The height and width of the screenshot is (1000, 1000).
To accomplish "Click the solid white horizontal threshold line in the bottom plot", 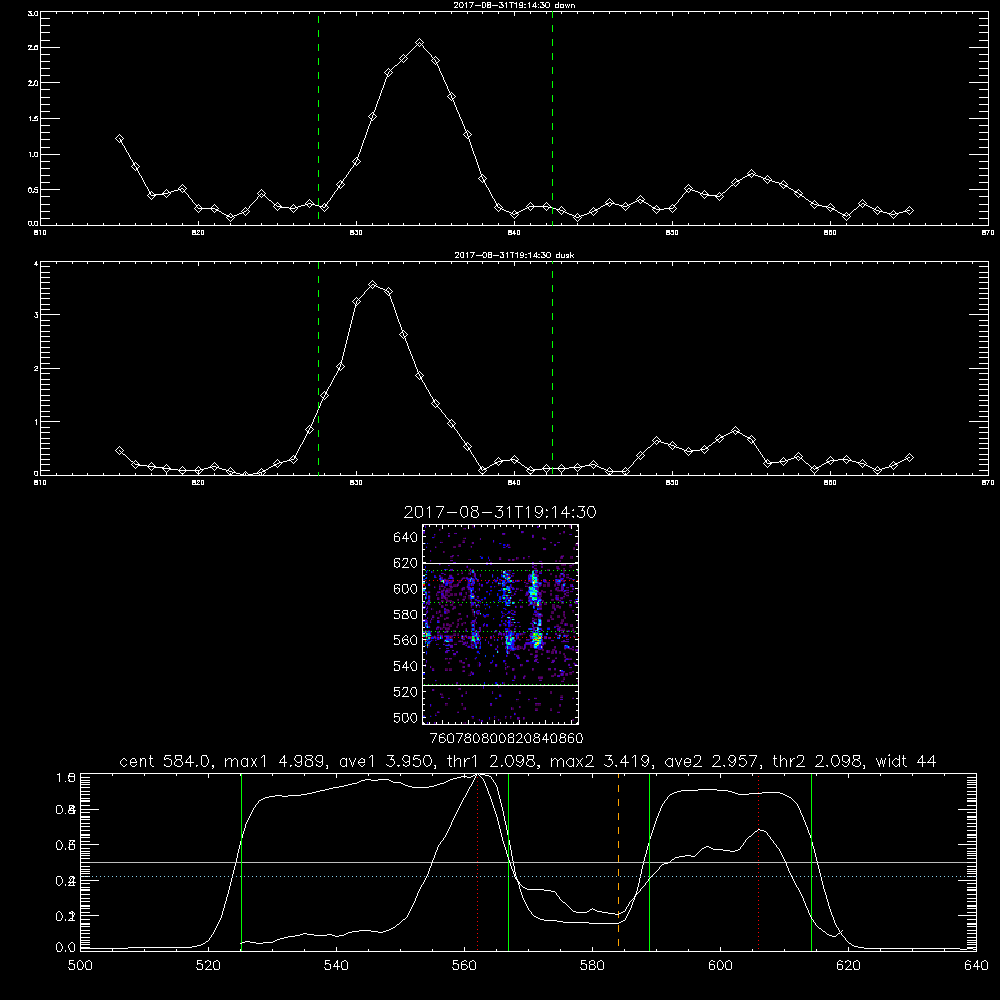I will (528, 862).
